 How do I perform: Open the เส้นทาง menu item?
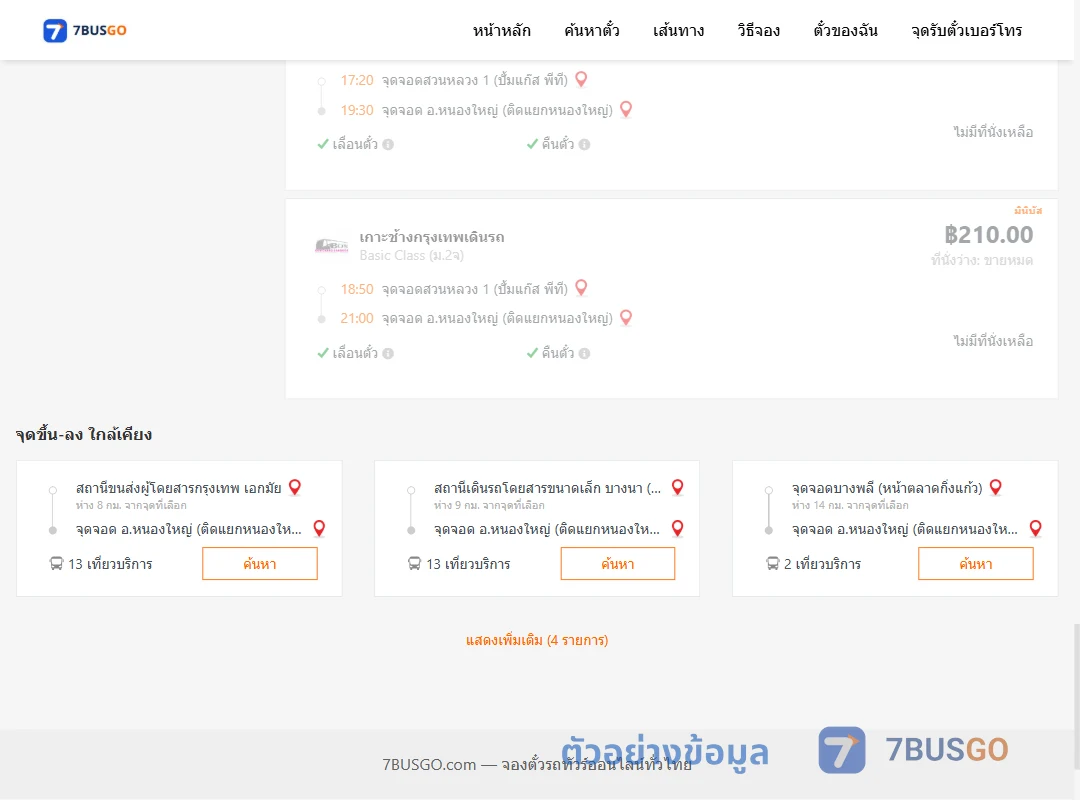678,30
